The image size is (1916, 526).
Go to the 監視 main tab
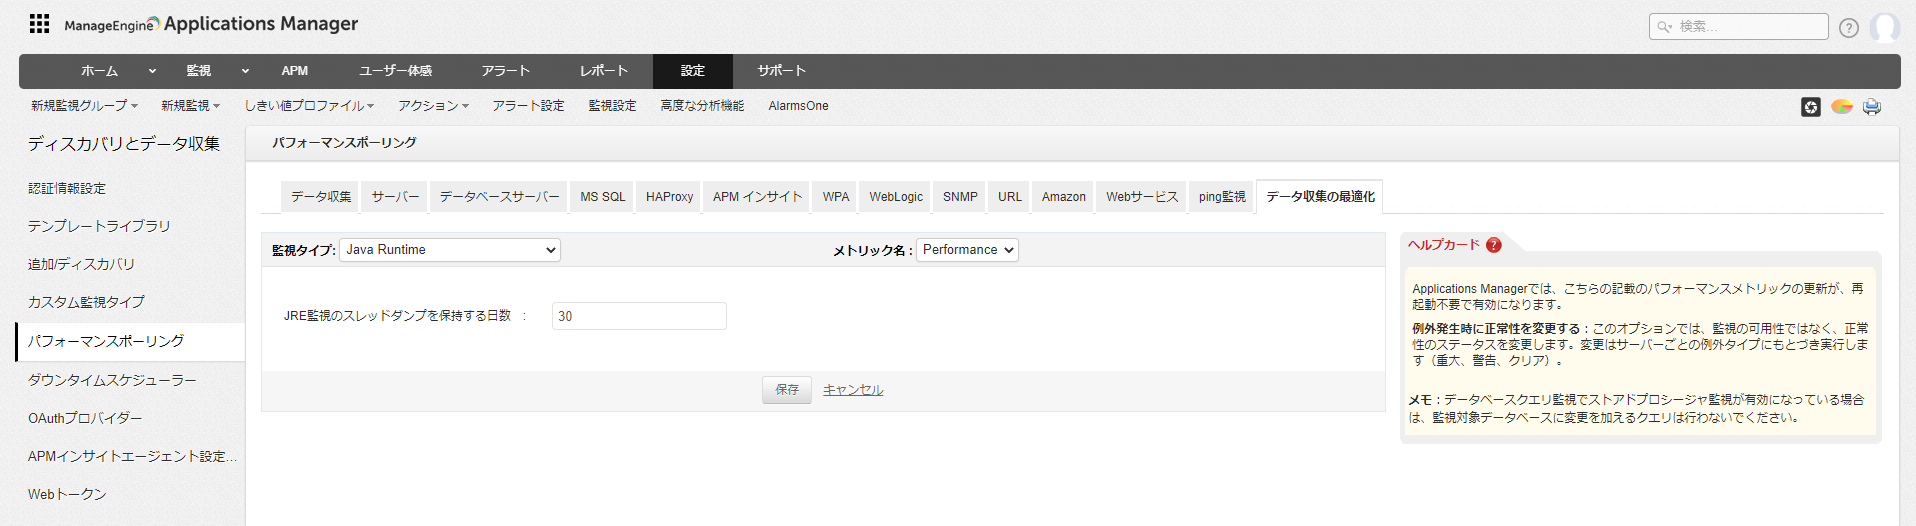(198, 71)
